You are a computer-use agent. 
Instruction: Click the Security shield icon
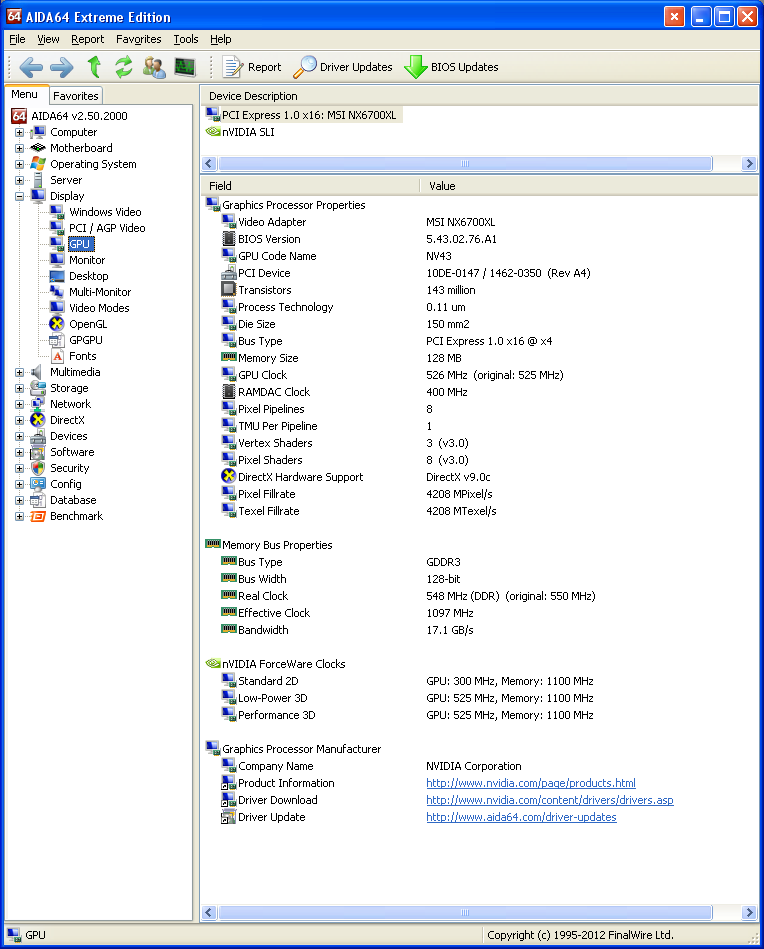tap(38, 468)
